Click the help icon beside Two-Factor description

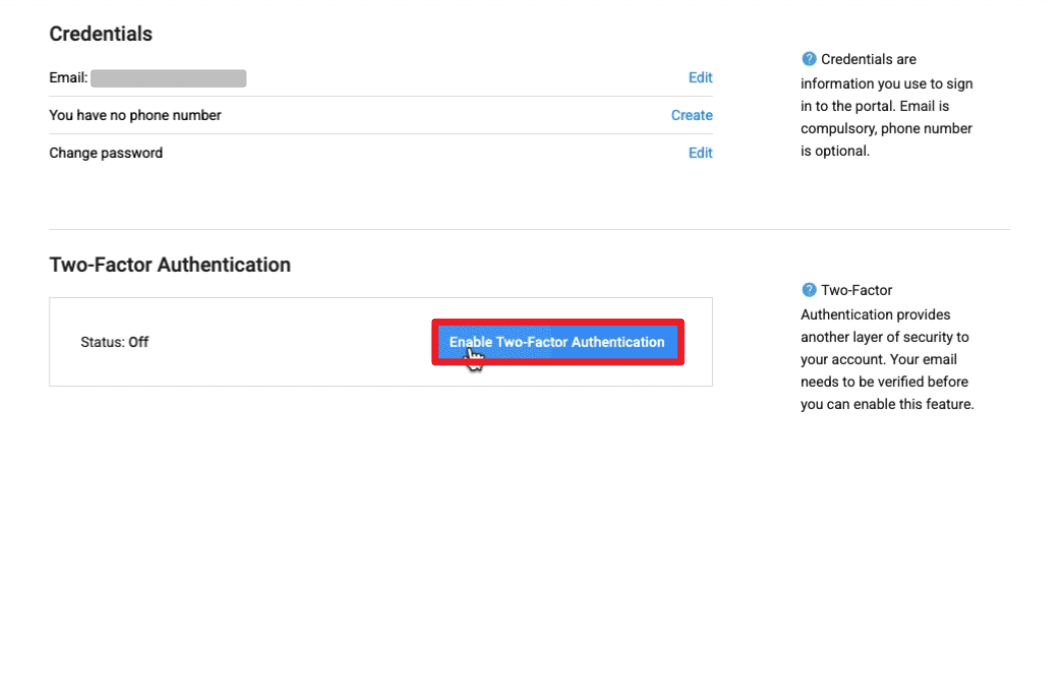point(809,290)
